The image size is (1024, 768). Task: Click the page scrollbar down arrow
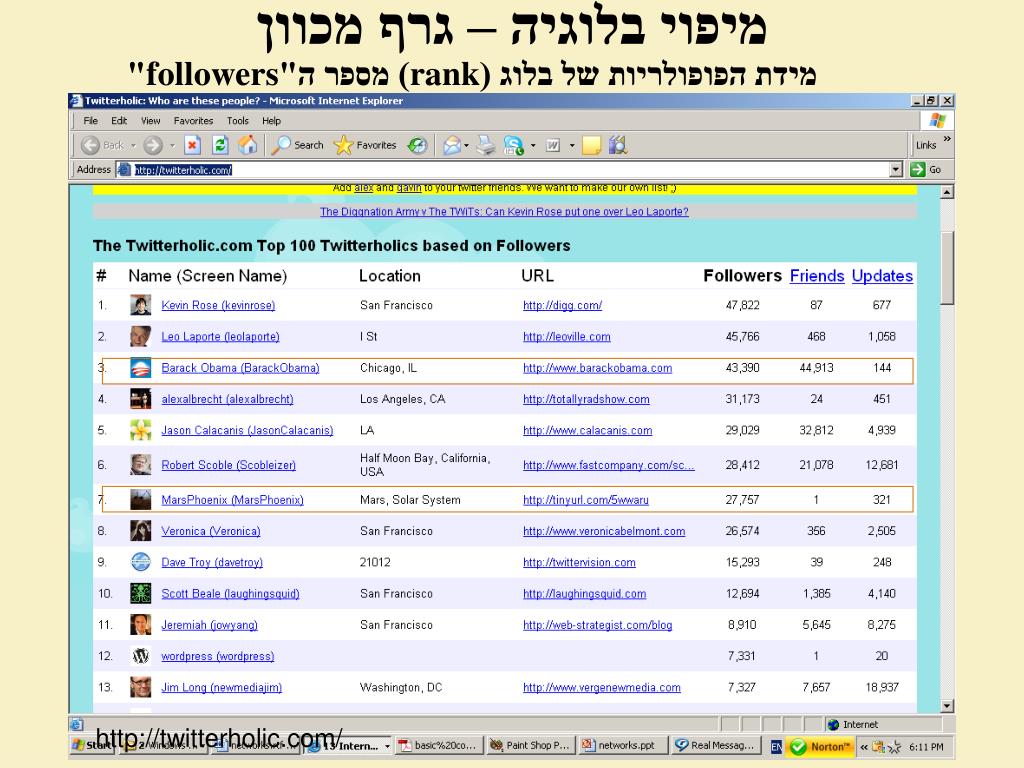click(947, 706)
